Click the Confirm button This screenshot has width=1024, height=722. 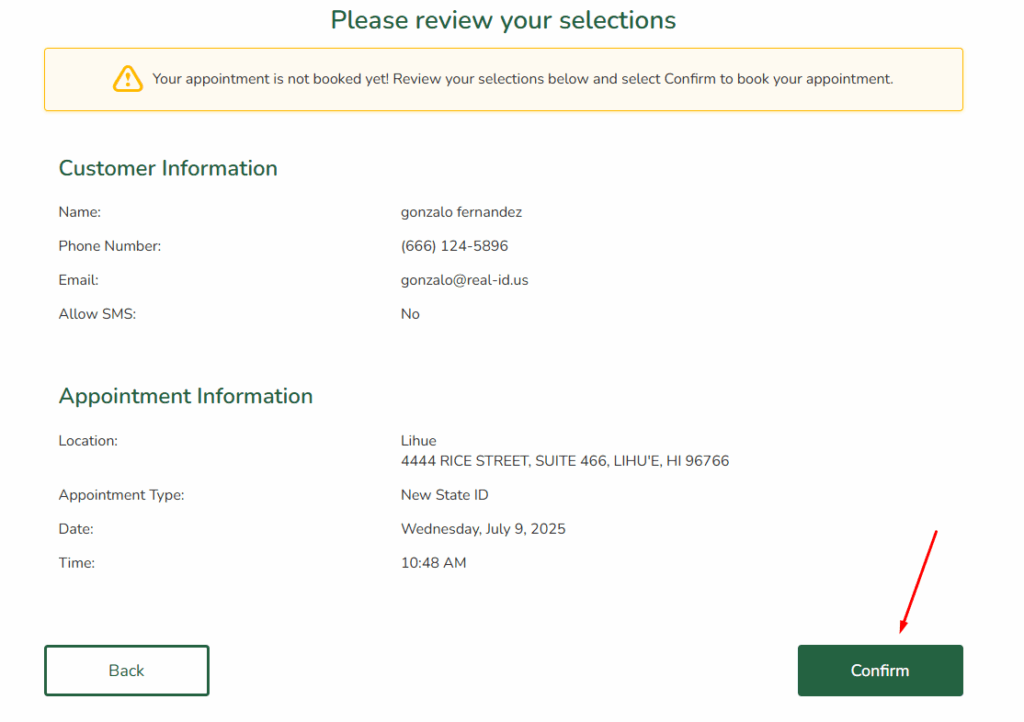coord(880,670)
